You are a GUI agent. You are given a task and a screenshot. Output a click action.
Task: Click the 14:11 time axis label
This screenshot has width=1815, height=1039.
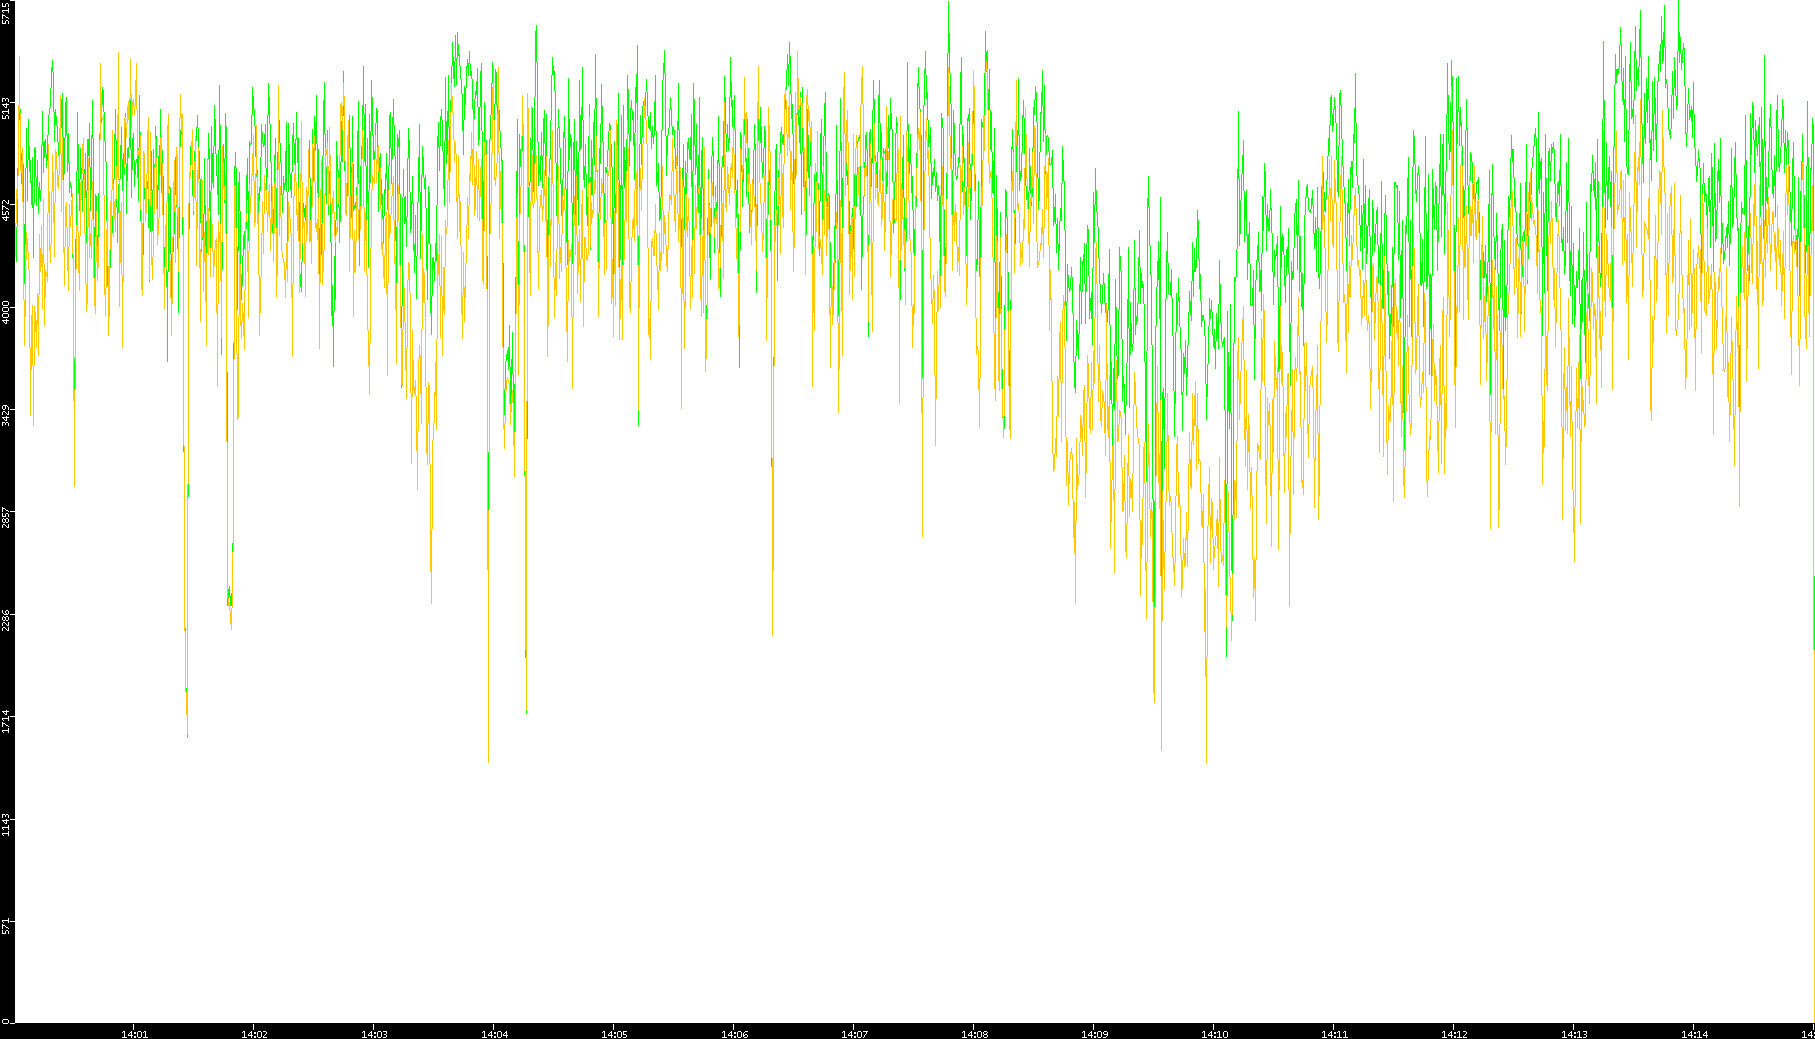coord(1334,1034)
